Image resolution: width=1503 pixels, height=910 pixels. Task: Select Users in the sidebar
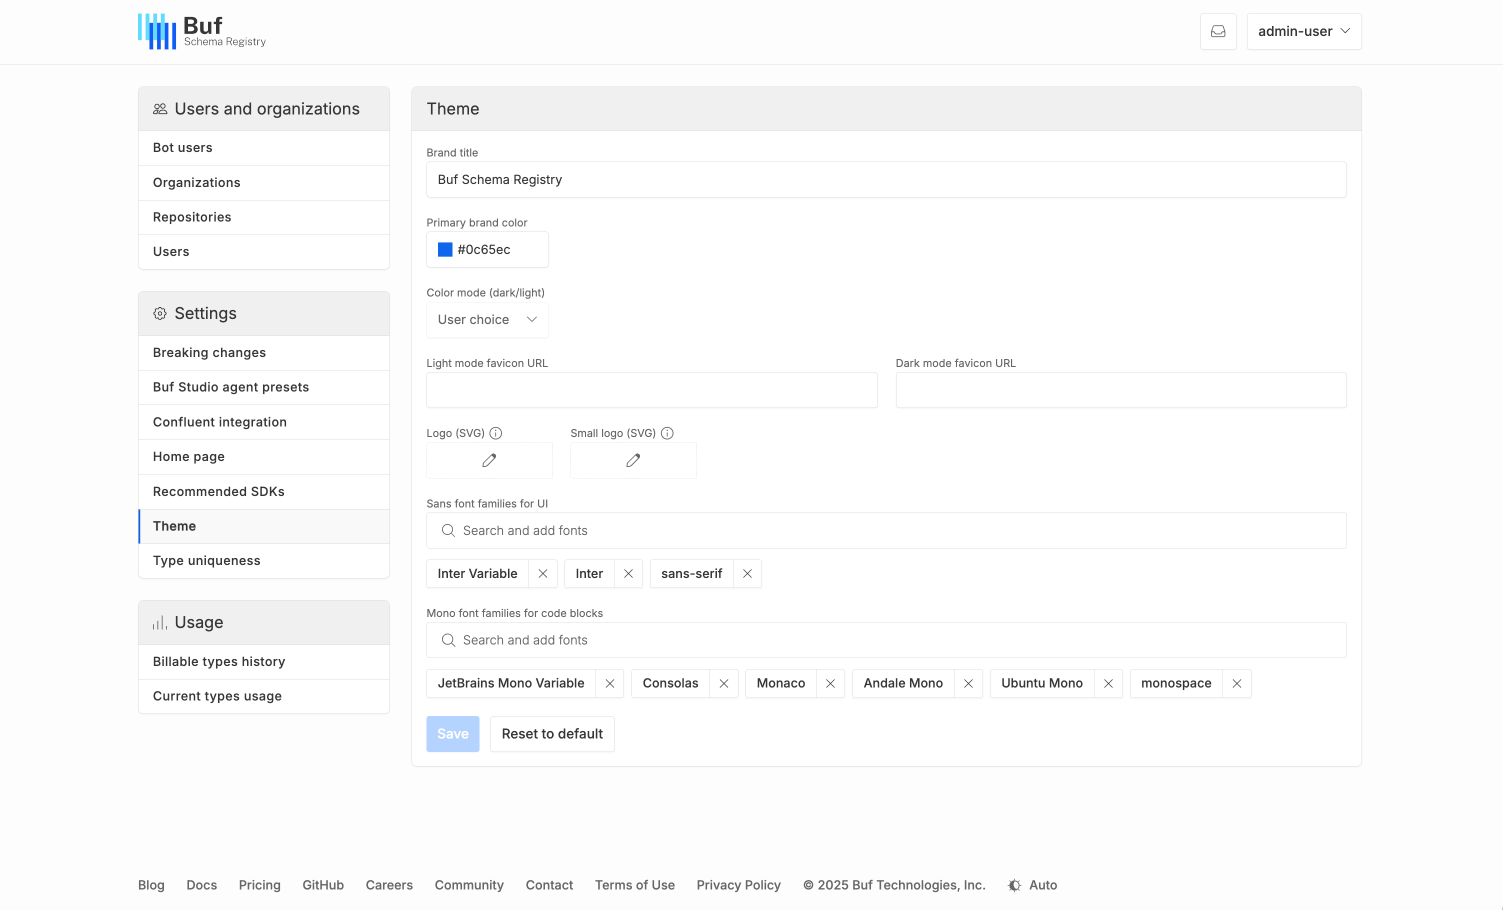pyautogui.click(x=264, y=252)
